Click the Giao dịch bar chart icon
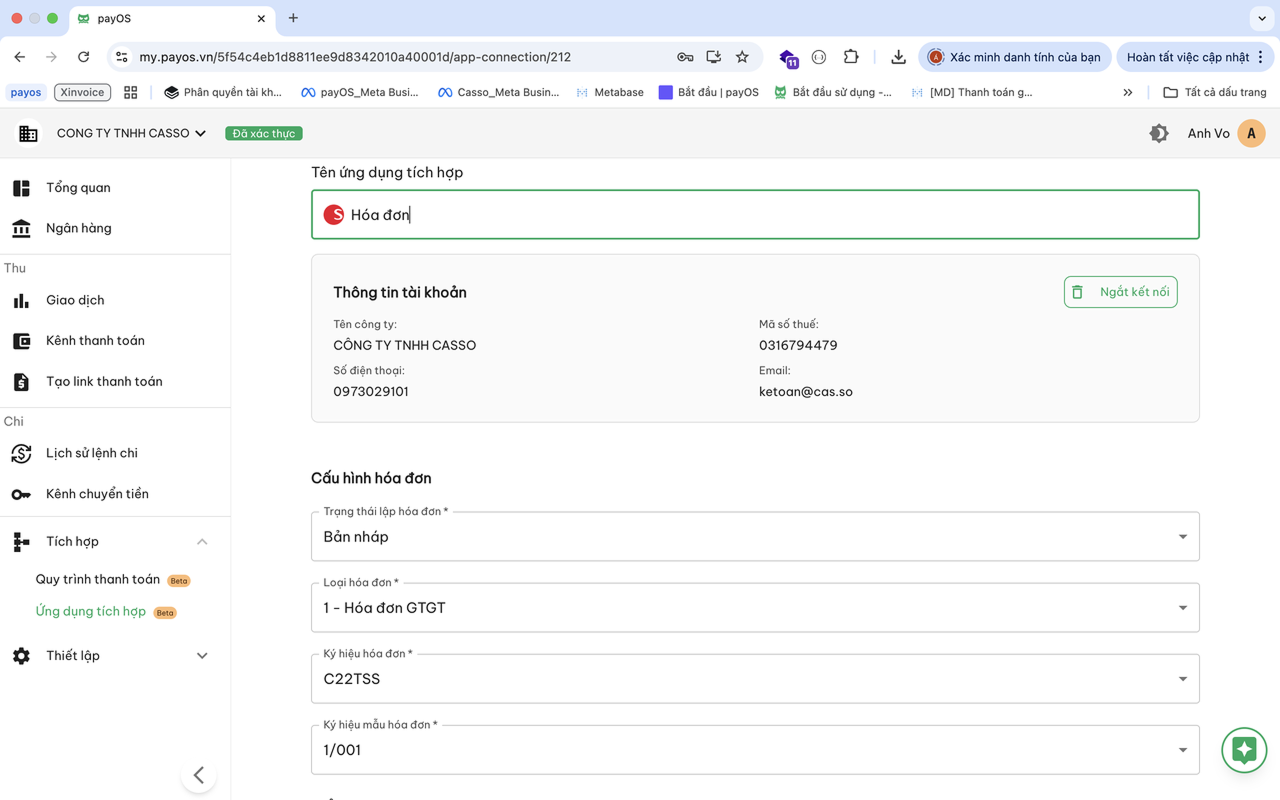1280x800 pixels. [x=21, y=300]
